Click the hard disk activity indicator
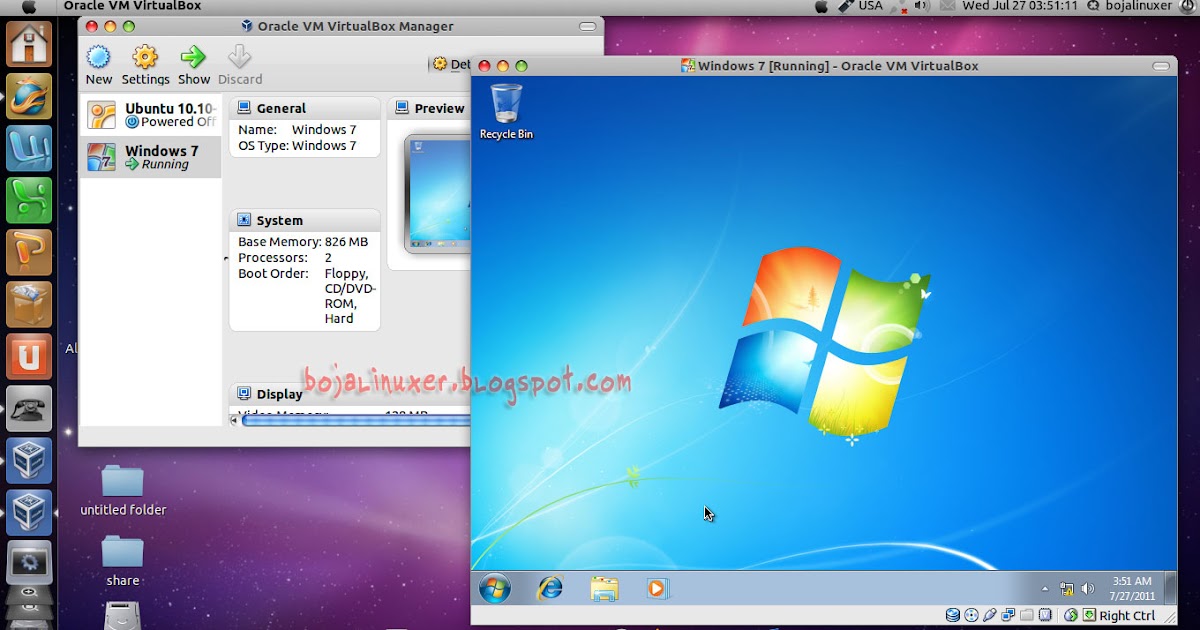Image resolution: width=1200 pixels, height=630 pixels. point(953,615)
